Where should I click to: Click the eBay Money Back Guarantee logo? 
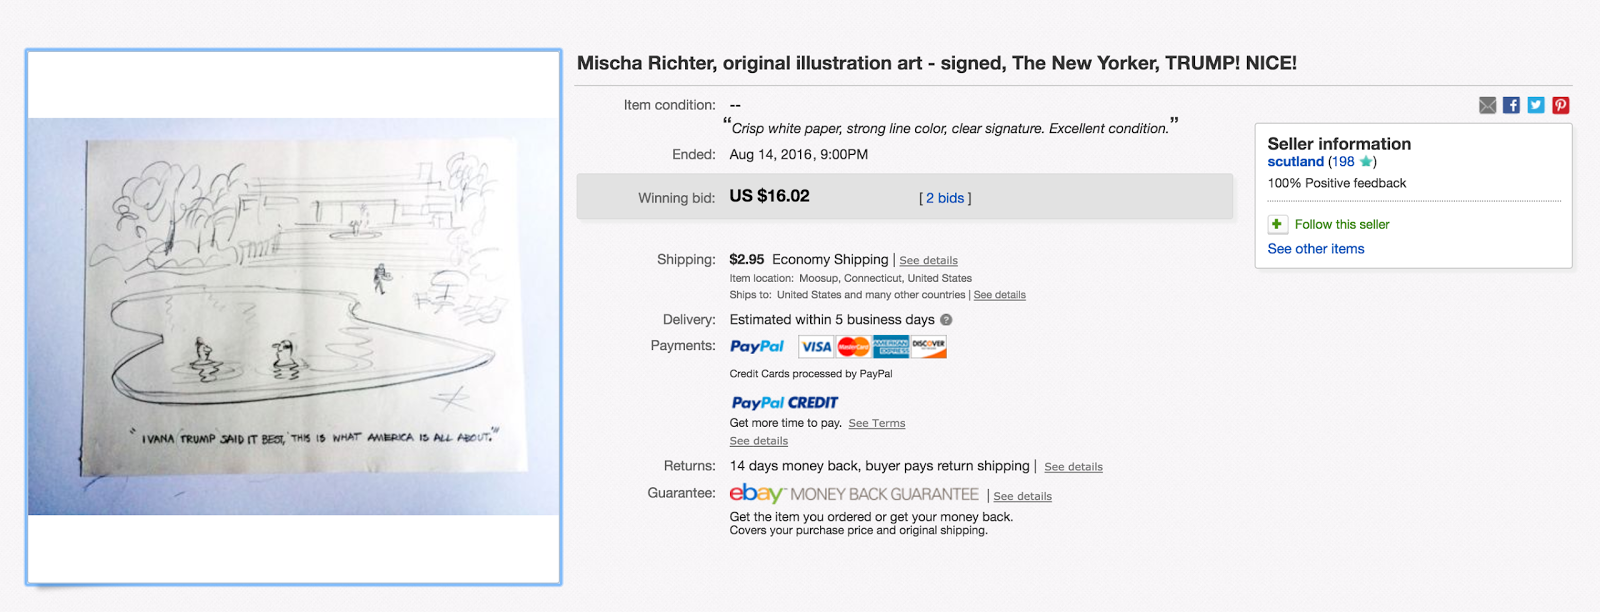[x=854, y=494]
